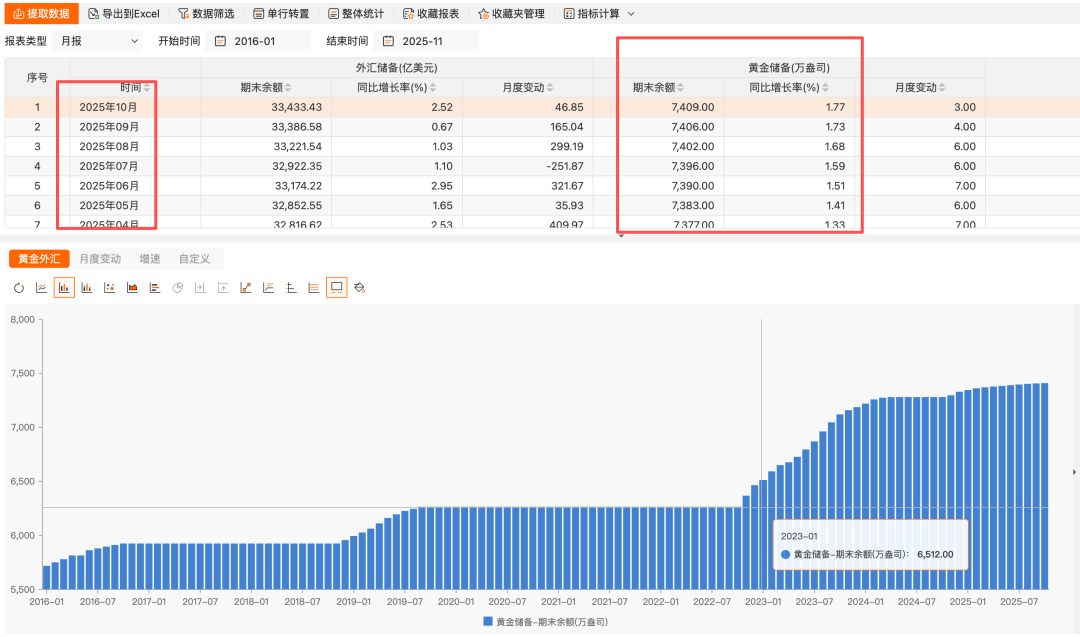Viewport: 1080px width, 637px height.
Task: Switch to 增速 chart tab
Action: click(149, 259)
